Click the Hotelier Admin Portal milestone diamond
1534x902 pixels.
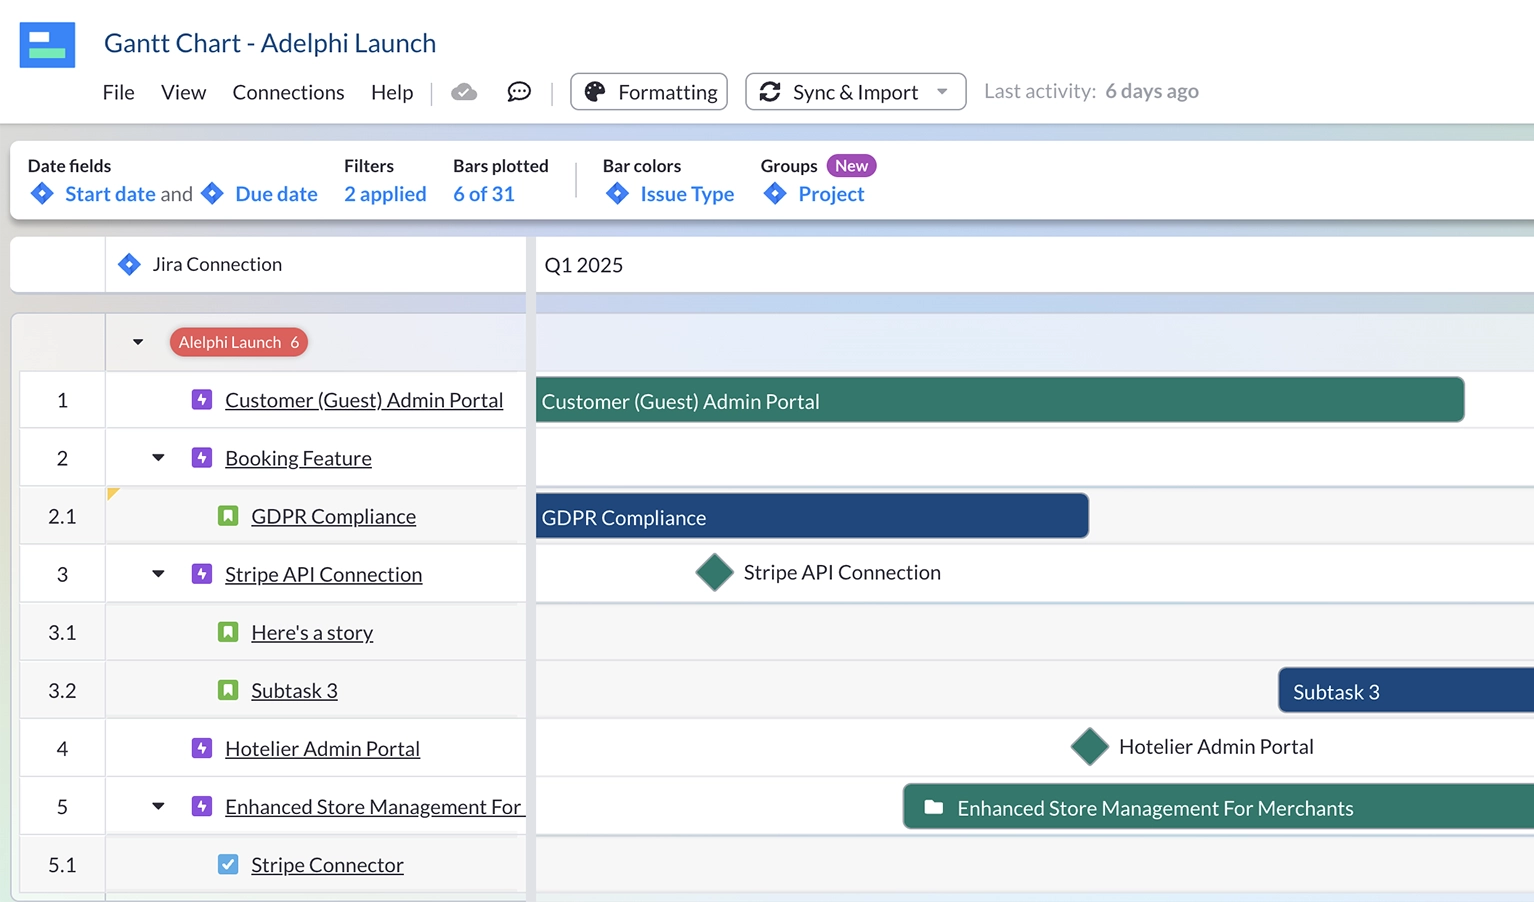pos(1090,746)
